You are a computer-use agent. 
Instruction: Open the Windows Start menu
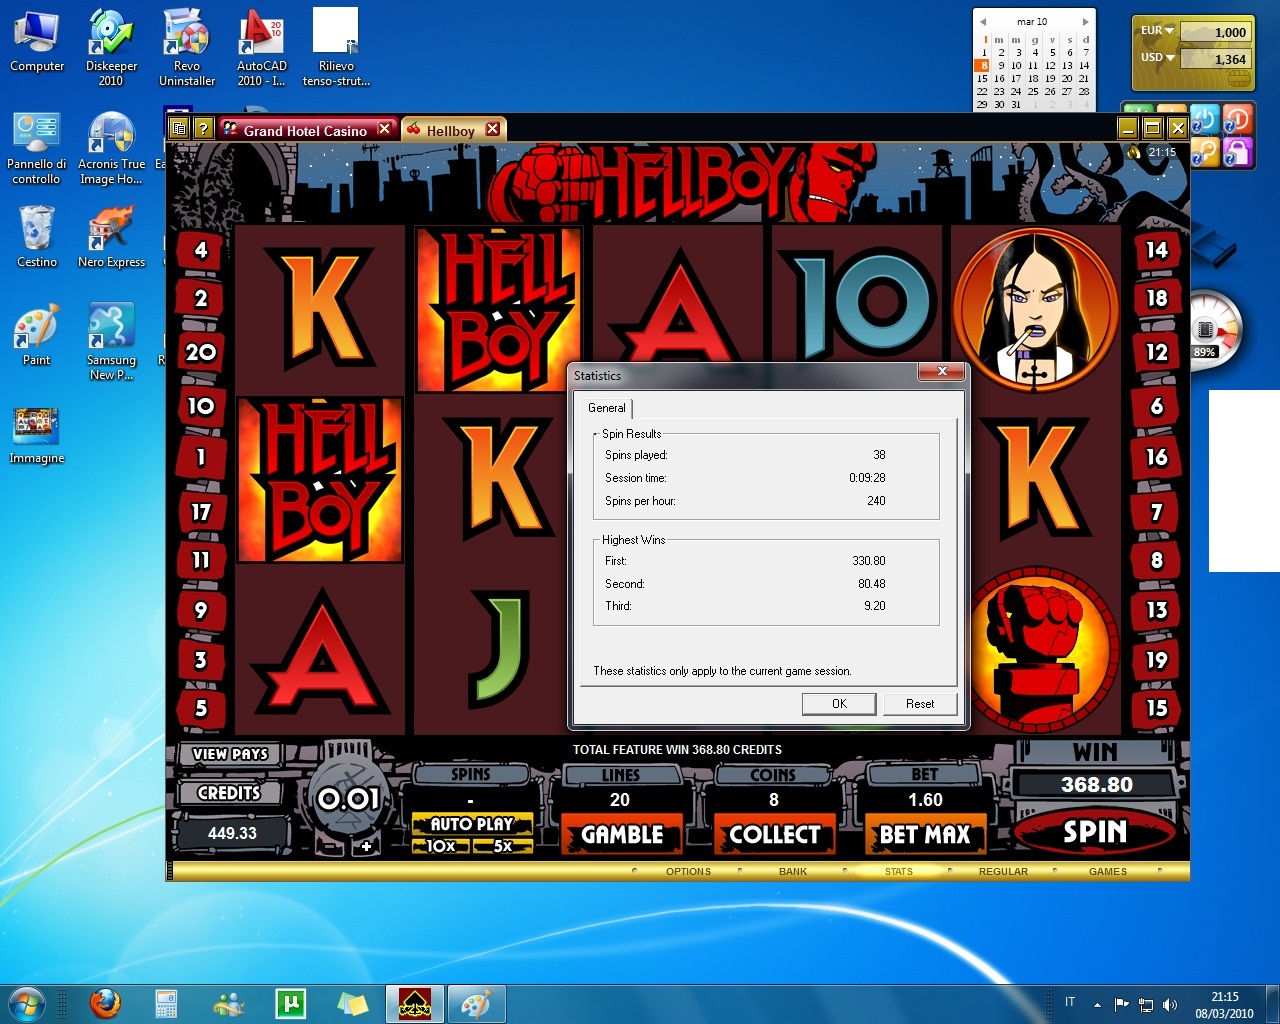tap(27, 1003)
